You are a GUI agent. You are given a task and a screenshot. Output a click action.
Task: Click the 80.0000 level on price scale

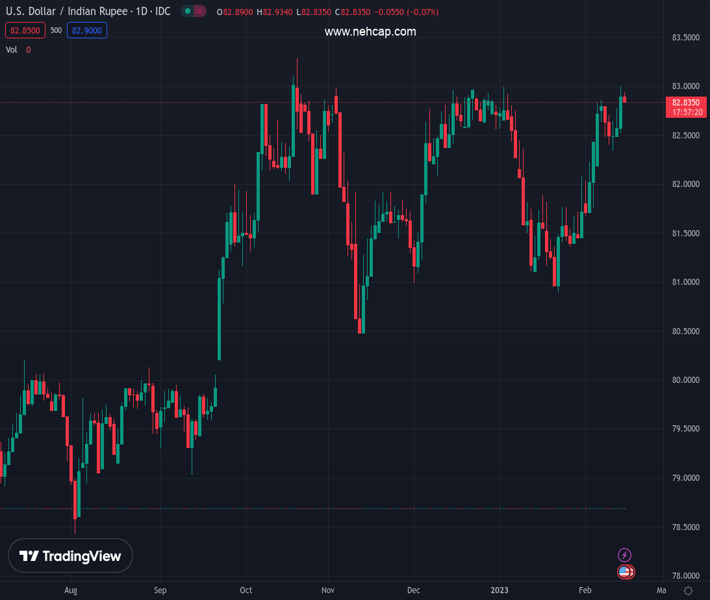[x=685, y=380]
